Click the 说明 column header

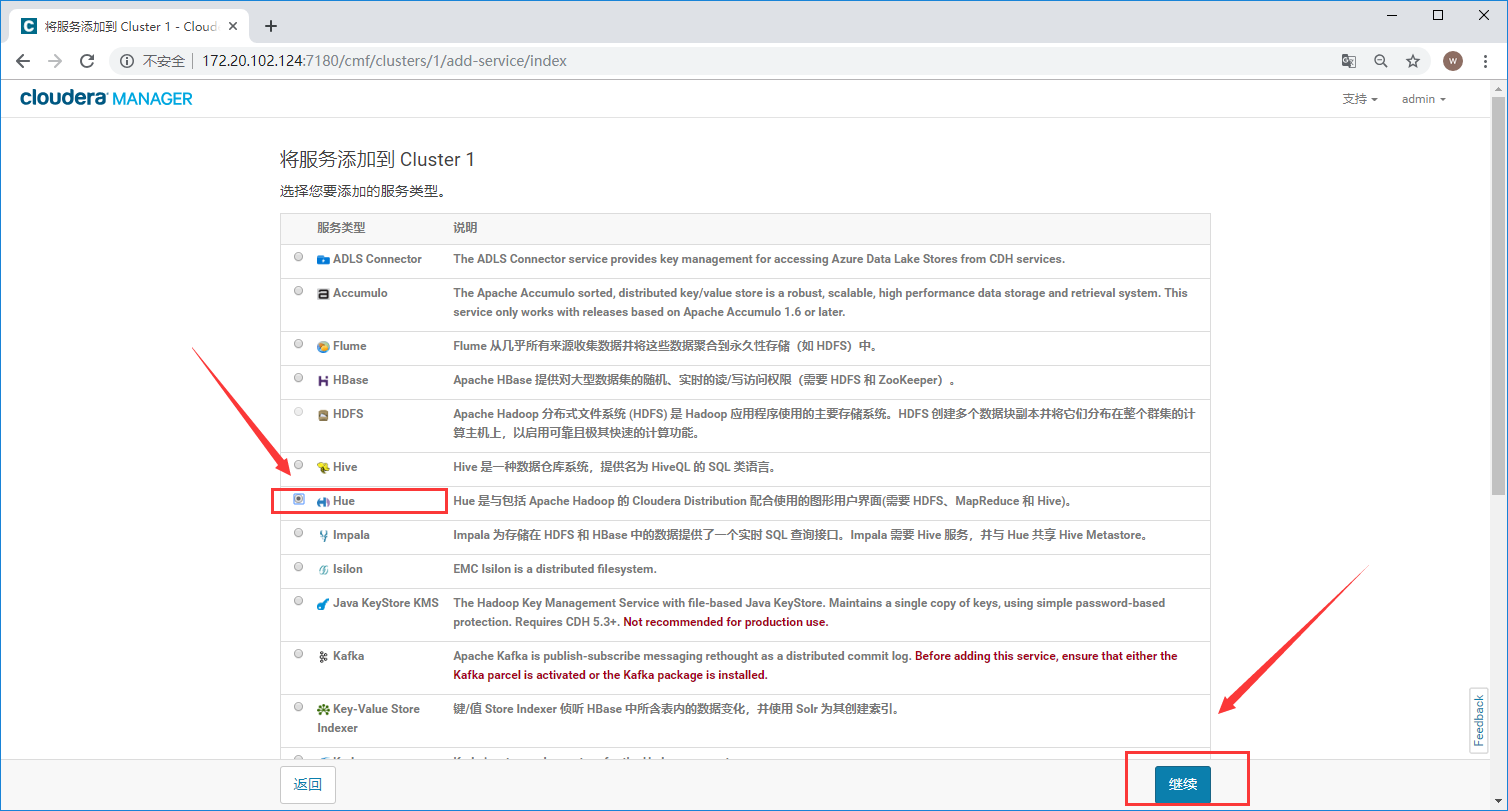pyautogui.click(x=465, y=228)
